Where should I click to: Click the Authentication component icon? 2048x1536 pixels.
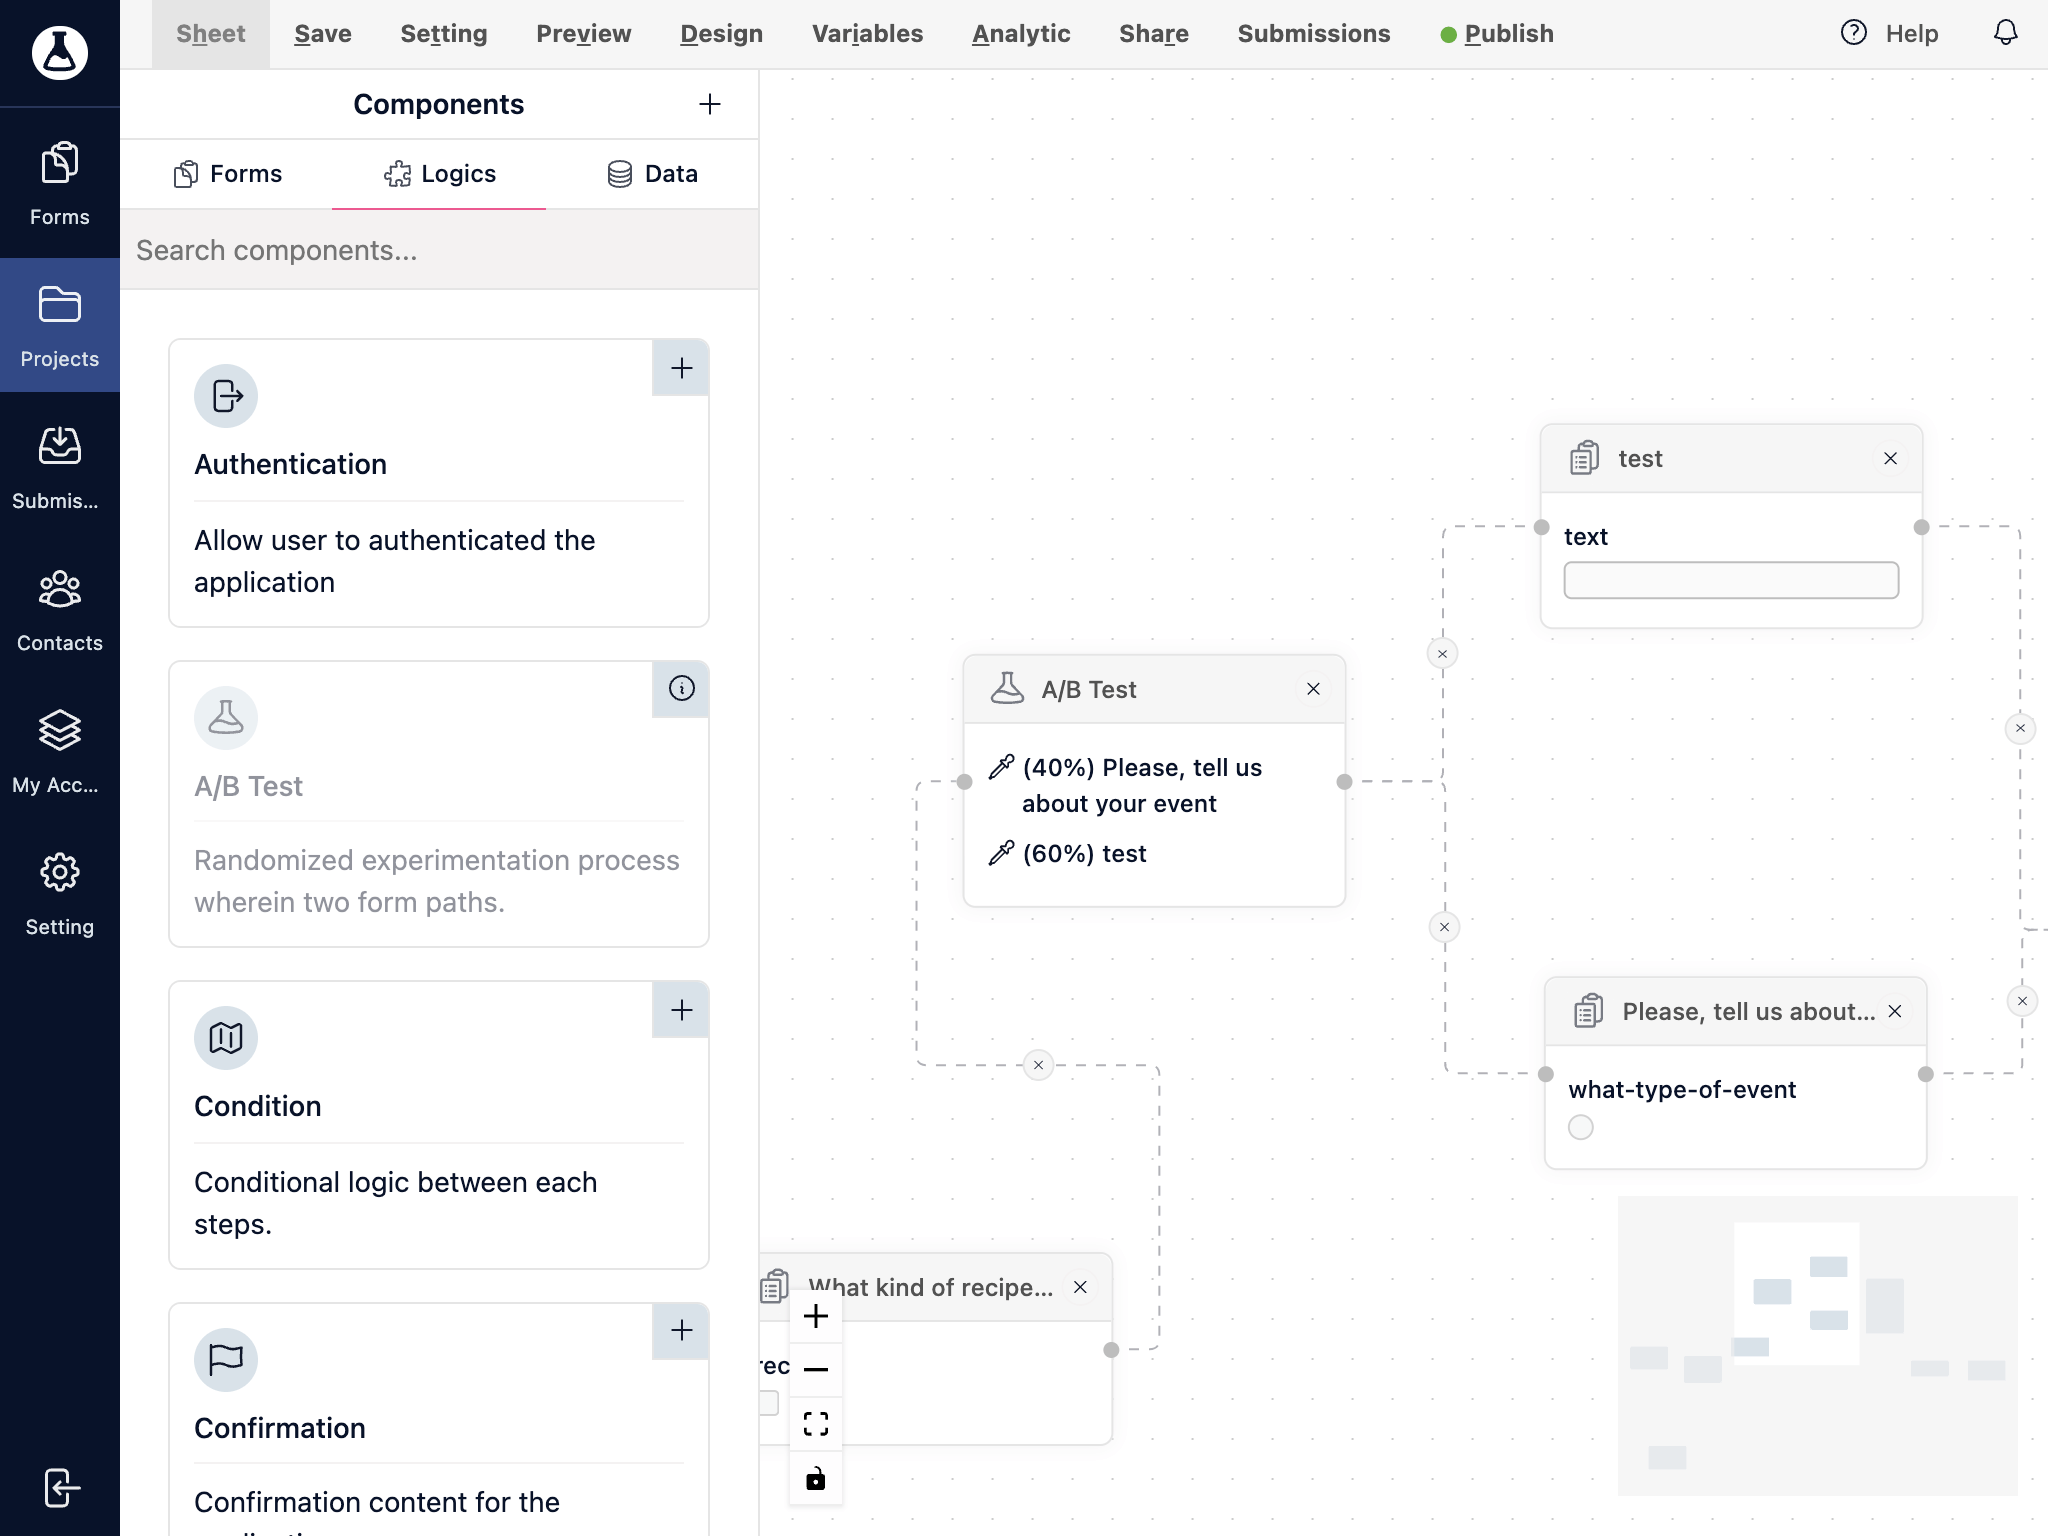[x=226, y=395]
